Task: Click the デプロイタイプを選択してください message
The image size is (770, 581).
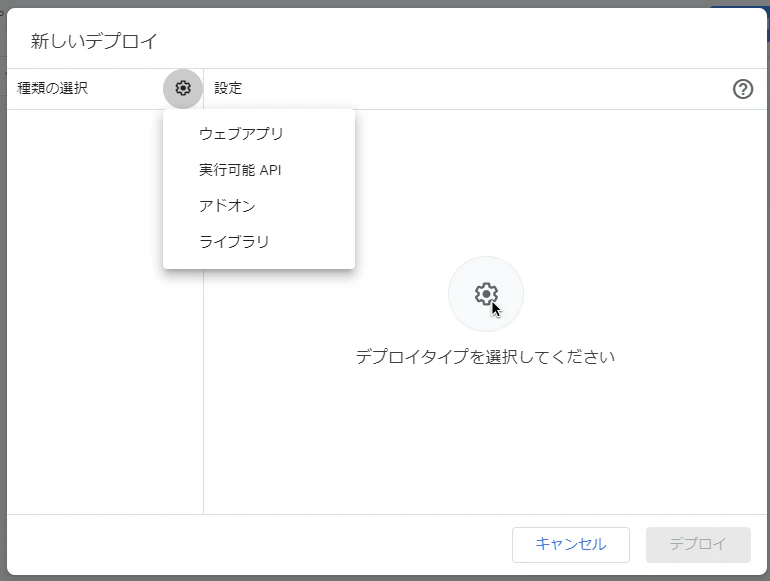Action: click(x=485, y=357)
